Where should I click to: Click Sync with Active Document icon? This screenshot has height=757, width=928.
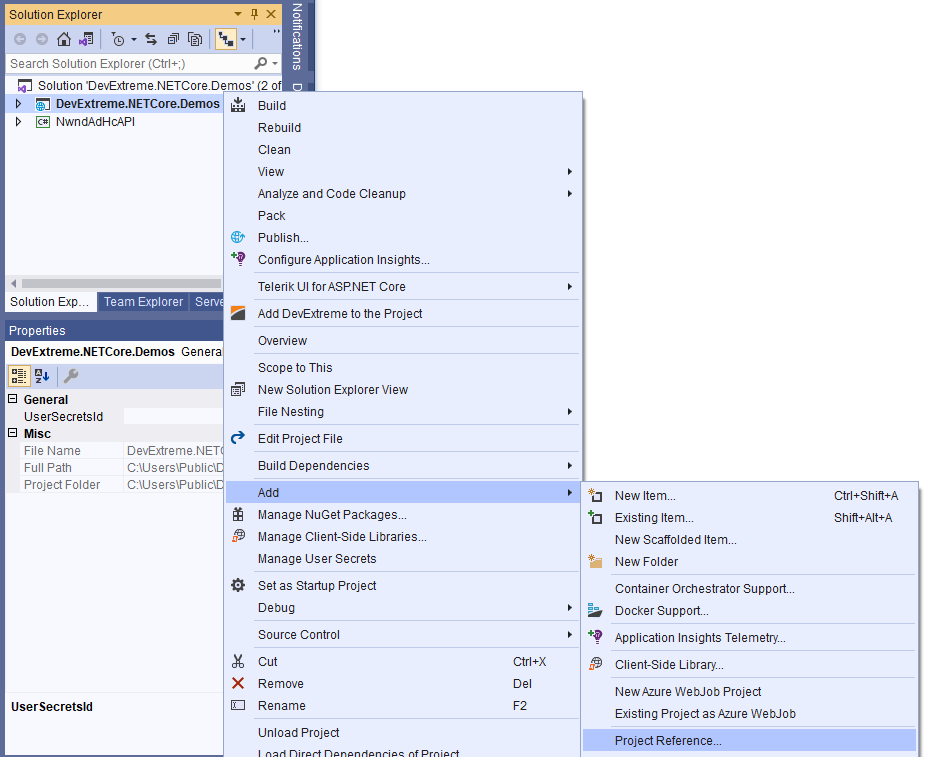coord(151,40)
